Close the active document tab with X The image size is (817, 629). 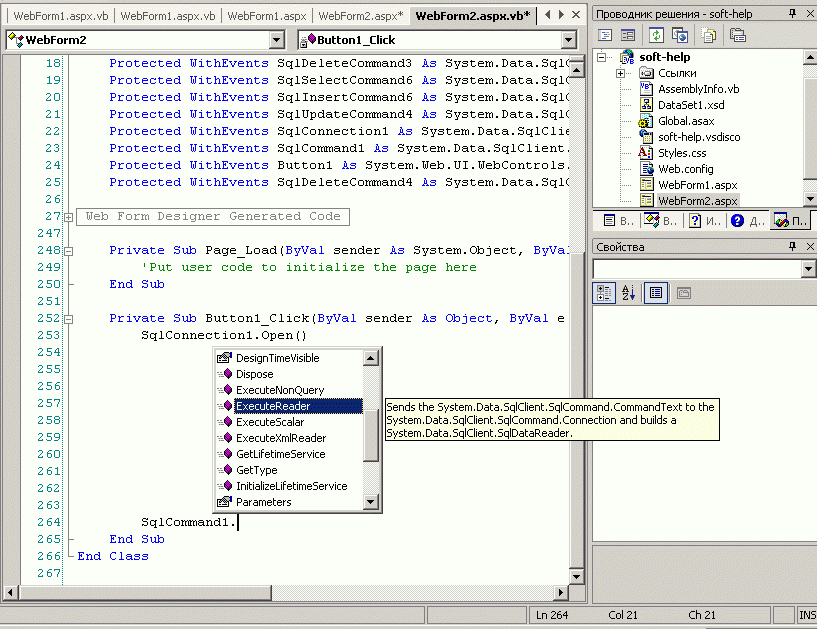click(x=576, y=15)
